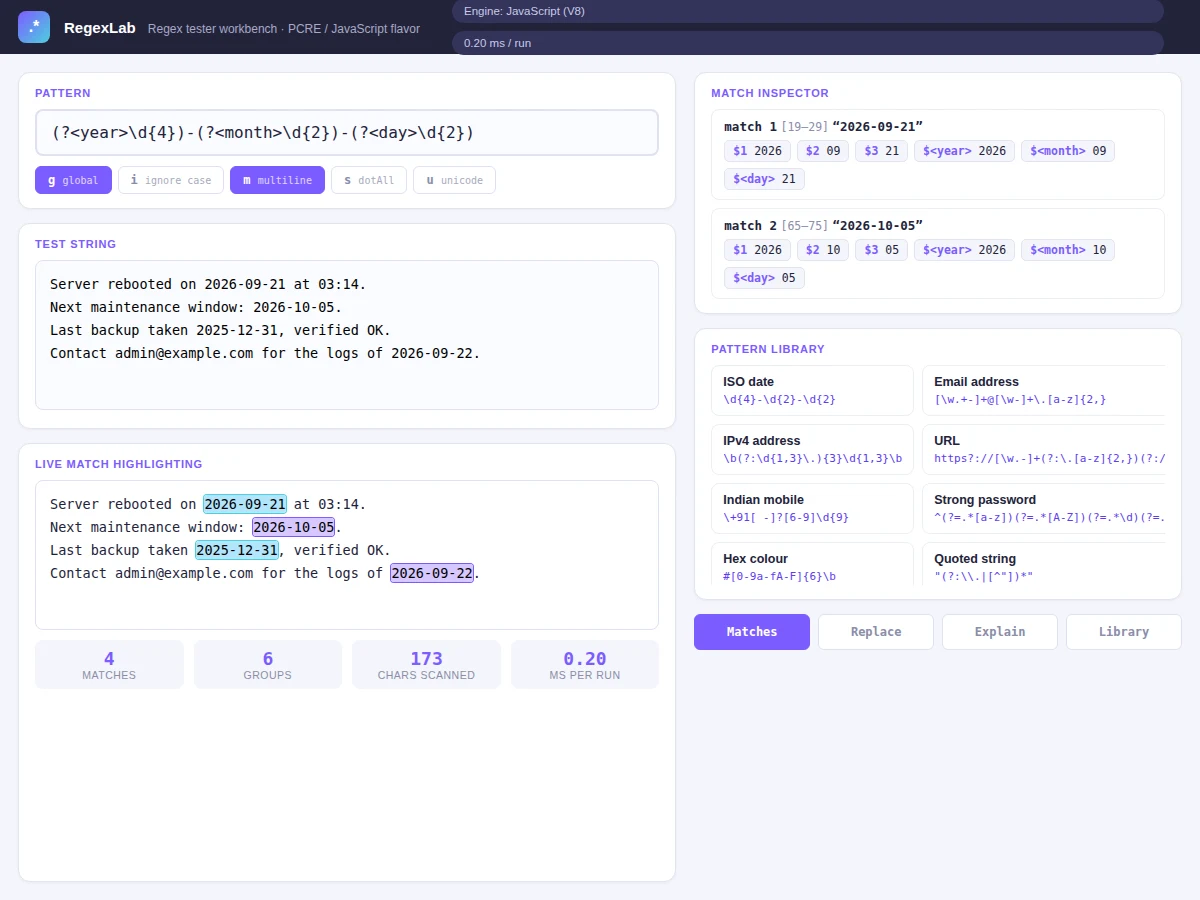Click the match 1 header in inspector
The height and width of the screenshot is (900, 1200).
823,126
